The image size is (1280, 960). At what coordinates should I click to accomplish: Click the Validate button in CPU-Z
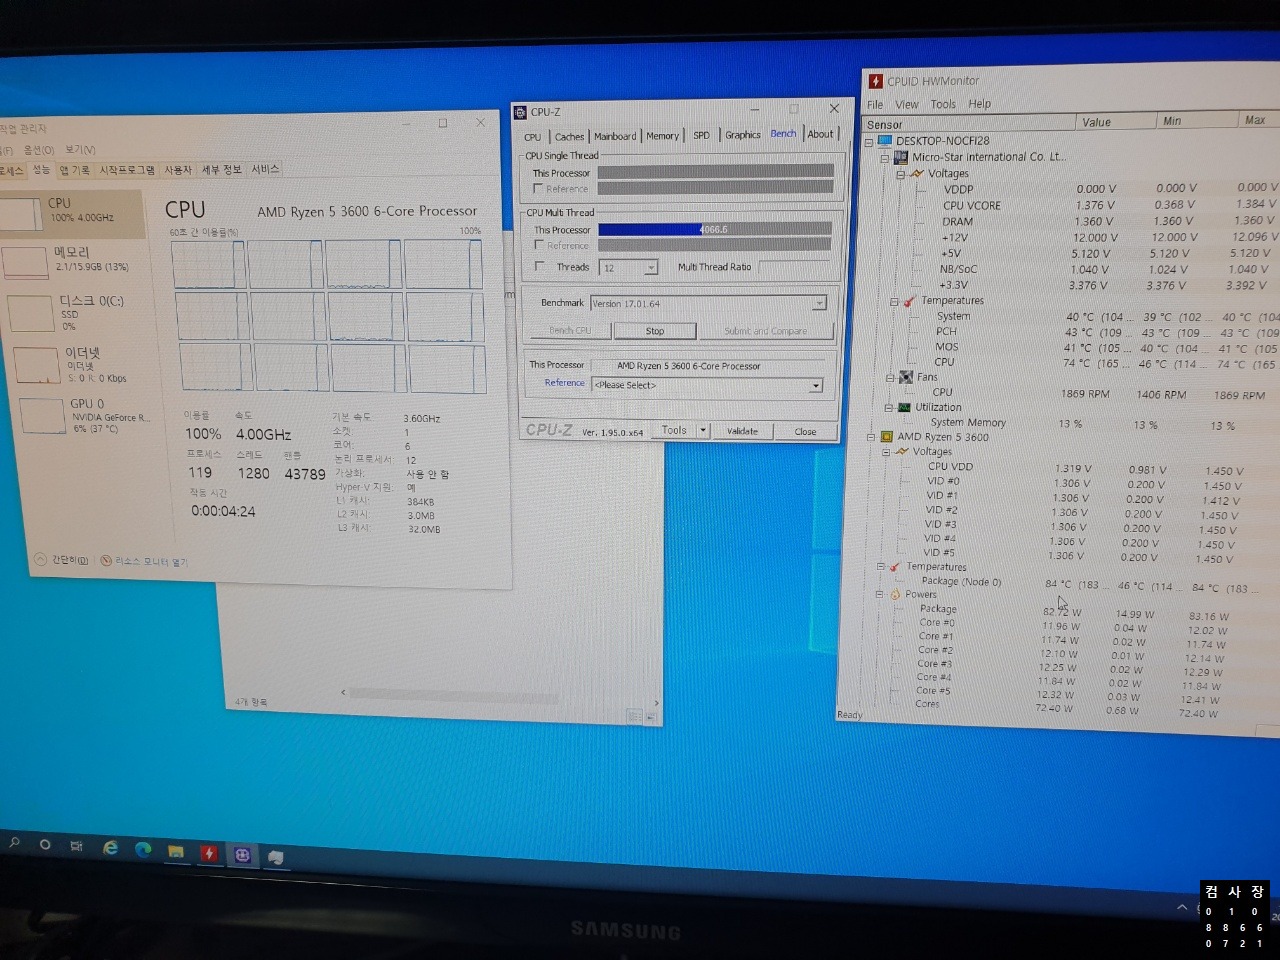tap(742, 431)
